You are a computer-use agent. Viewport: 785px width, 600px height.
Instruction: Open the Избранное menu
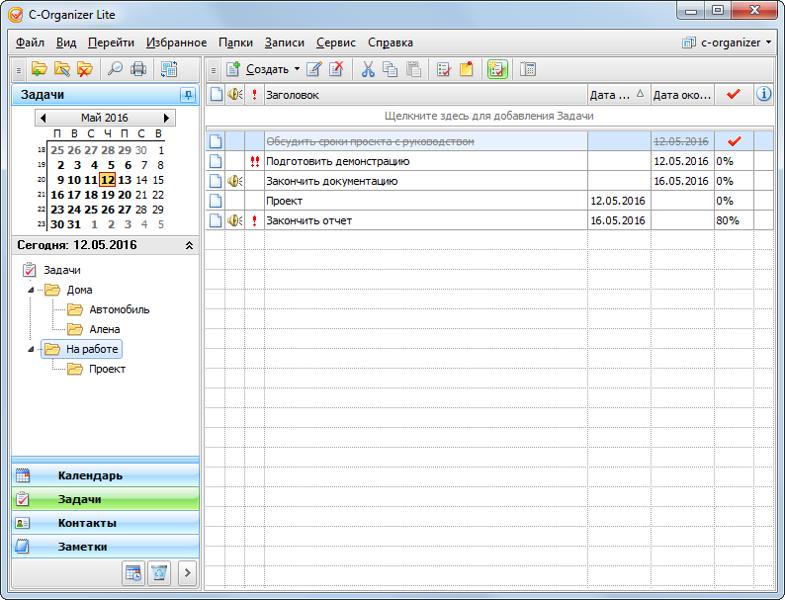point(176,43)
